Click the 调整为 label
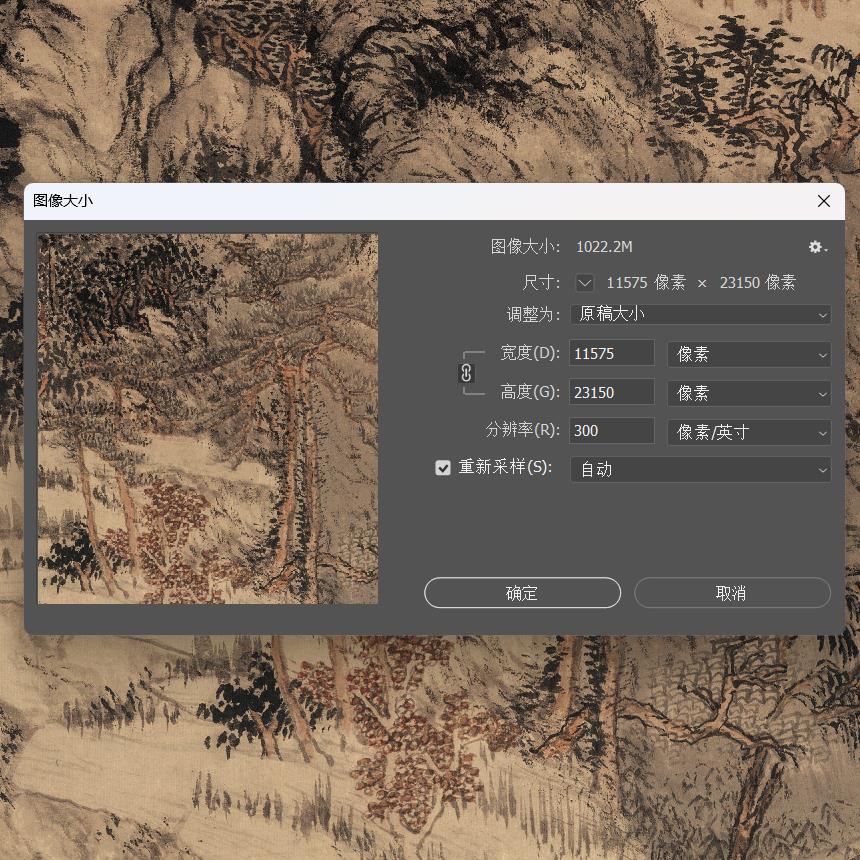This screenshot has height=860, width=860. point(533,315)
